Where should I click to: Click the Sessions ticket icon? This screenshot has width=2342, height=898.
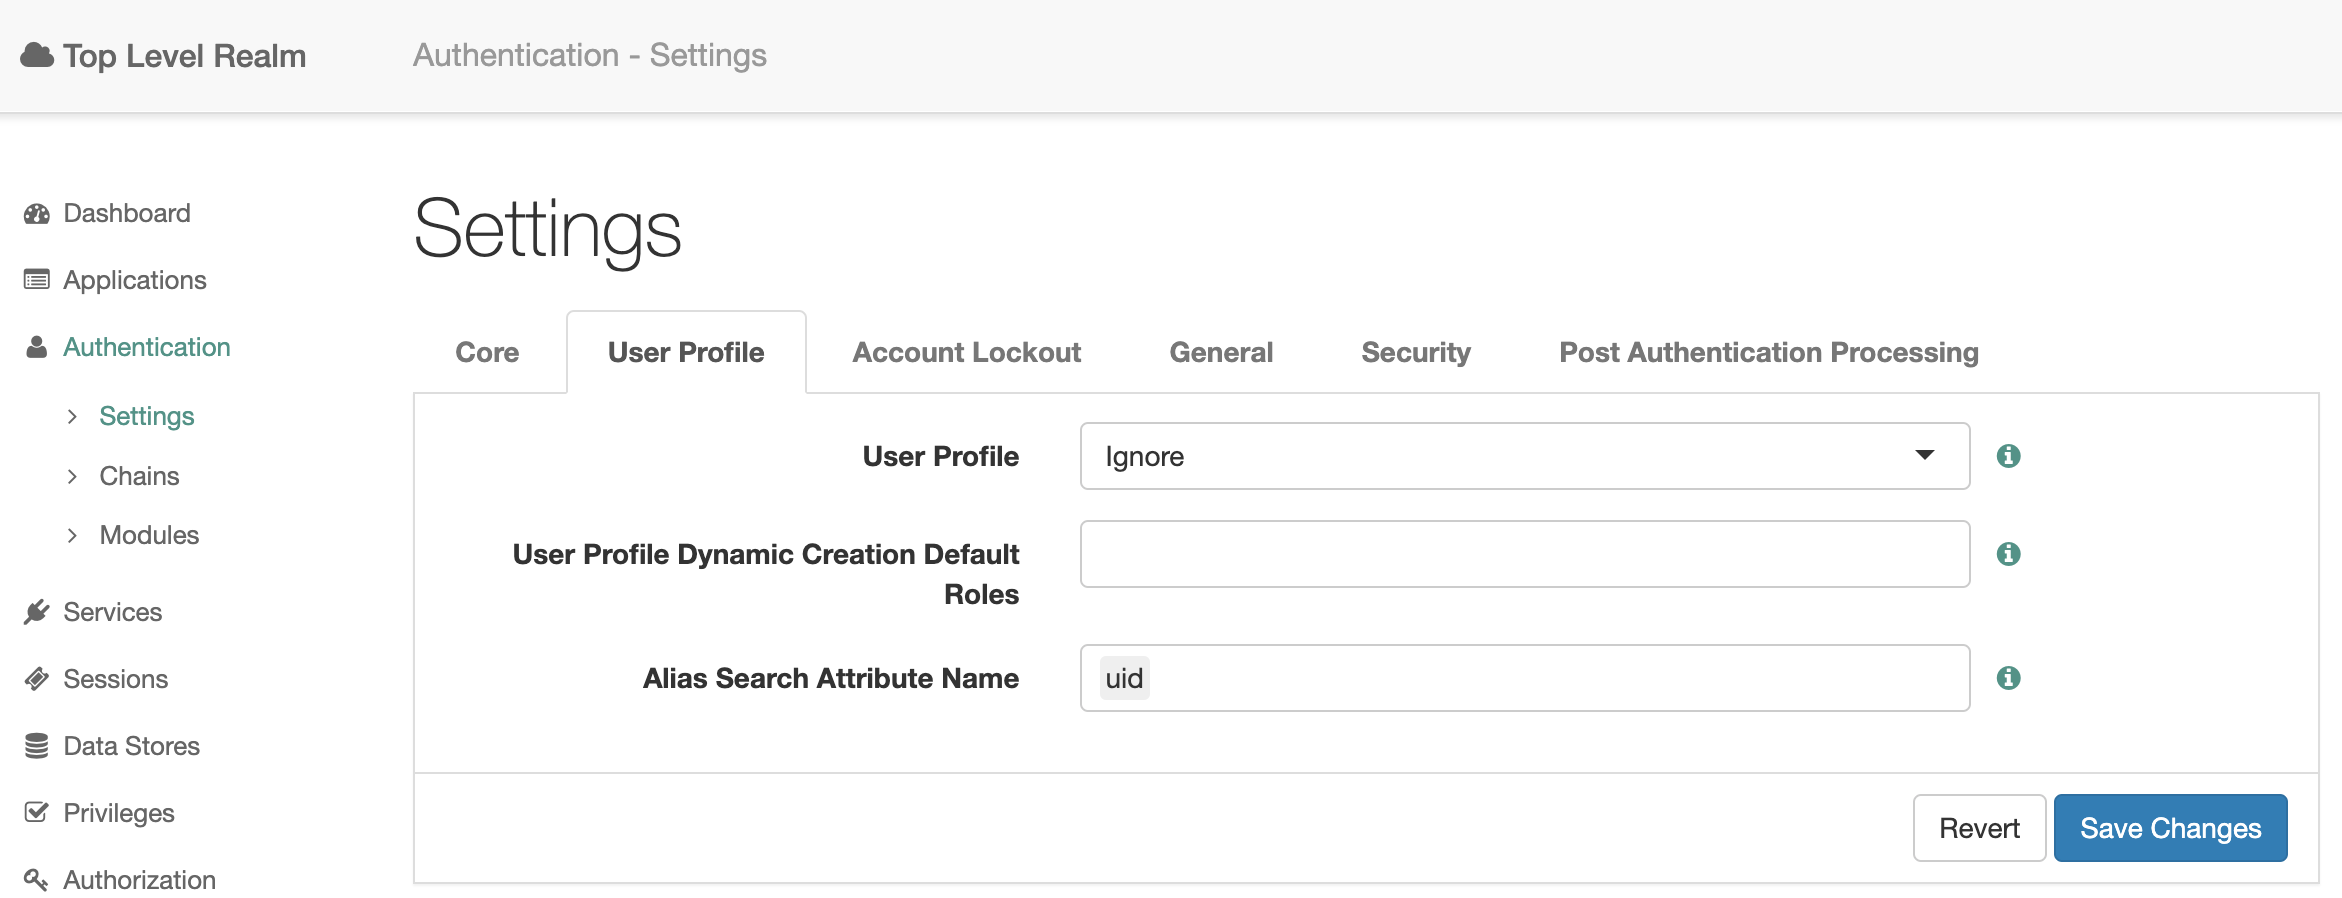37,679
